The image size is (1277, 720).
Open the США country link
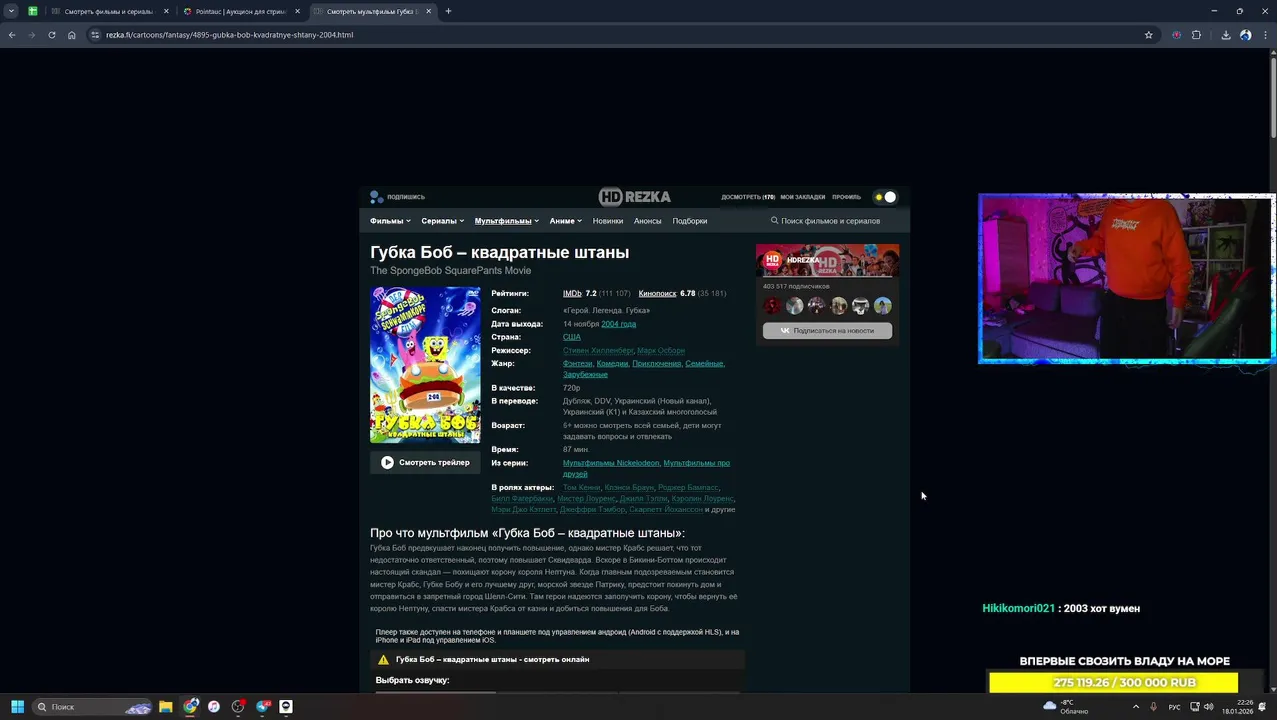pos(571,337)
